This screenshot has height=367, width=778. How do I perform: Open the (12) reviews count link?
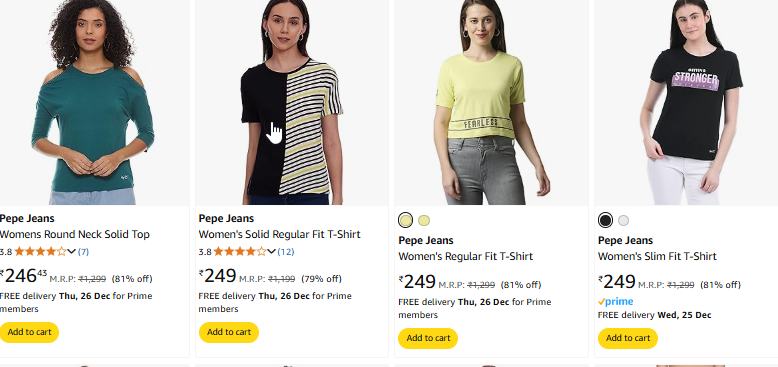coord(286,251)
